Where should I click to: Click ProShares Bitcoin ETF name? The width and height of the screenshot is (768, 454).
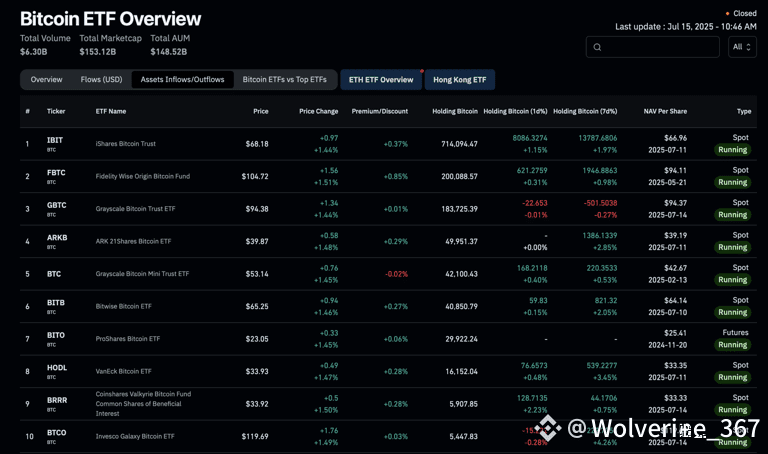128,338
